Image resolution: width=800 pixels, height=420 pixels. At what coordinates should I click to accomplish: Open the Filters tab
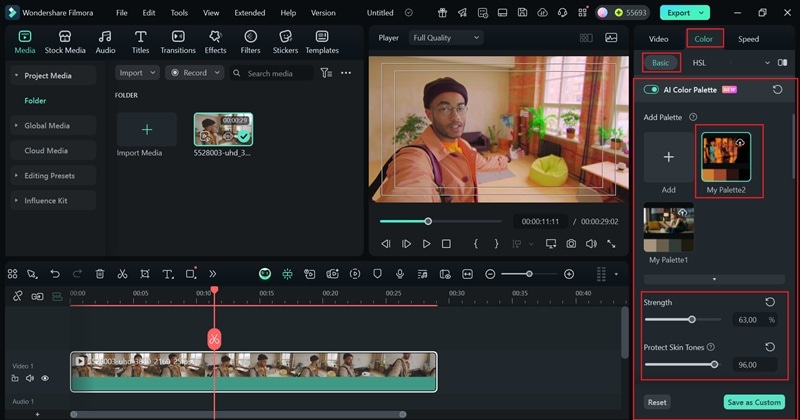coord(250,42)
